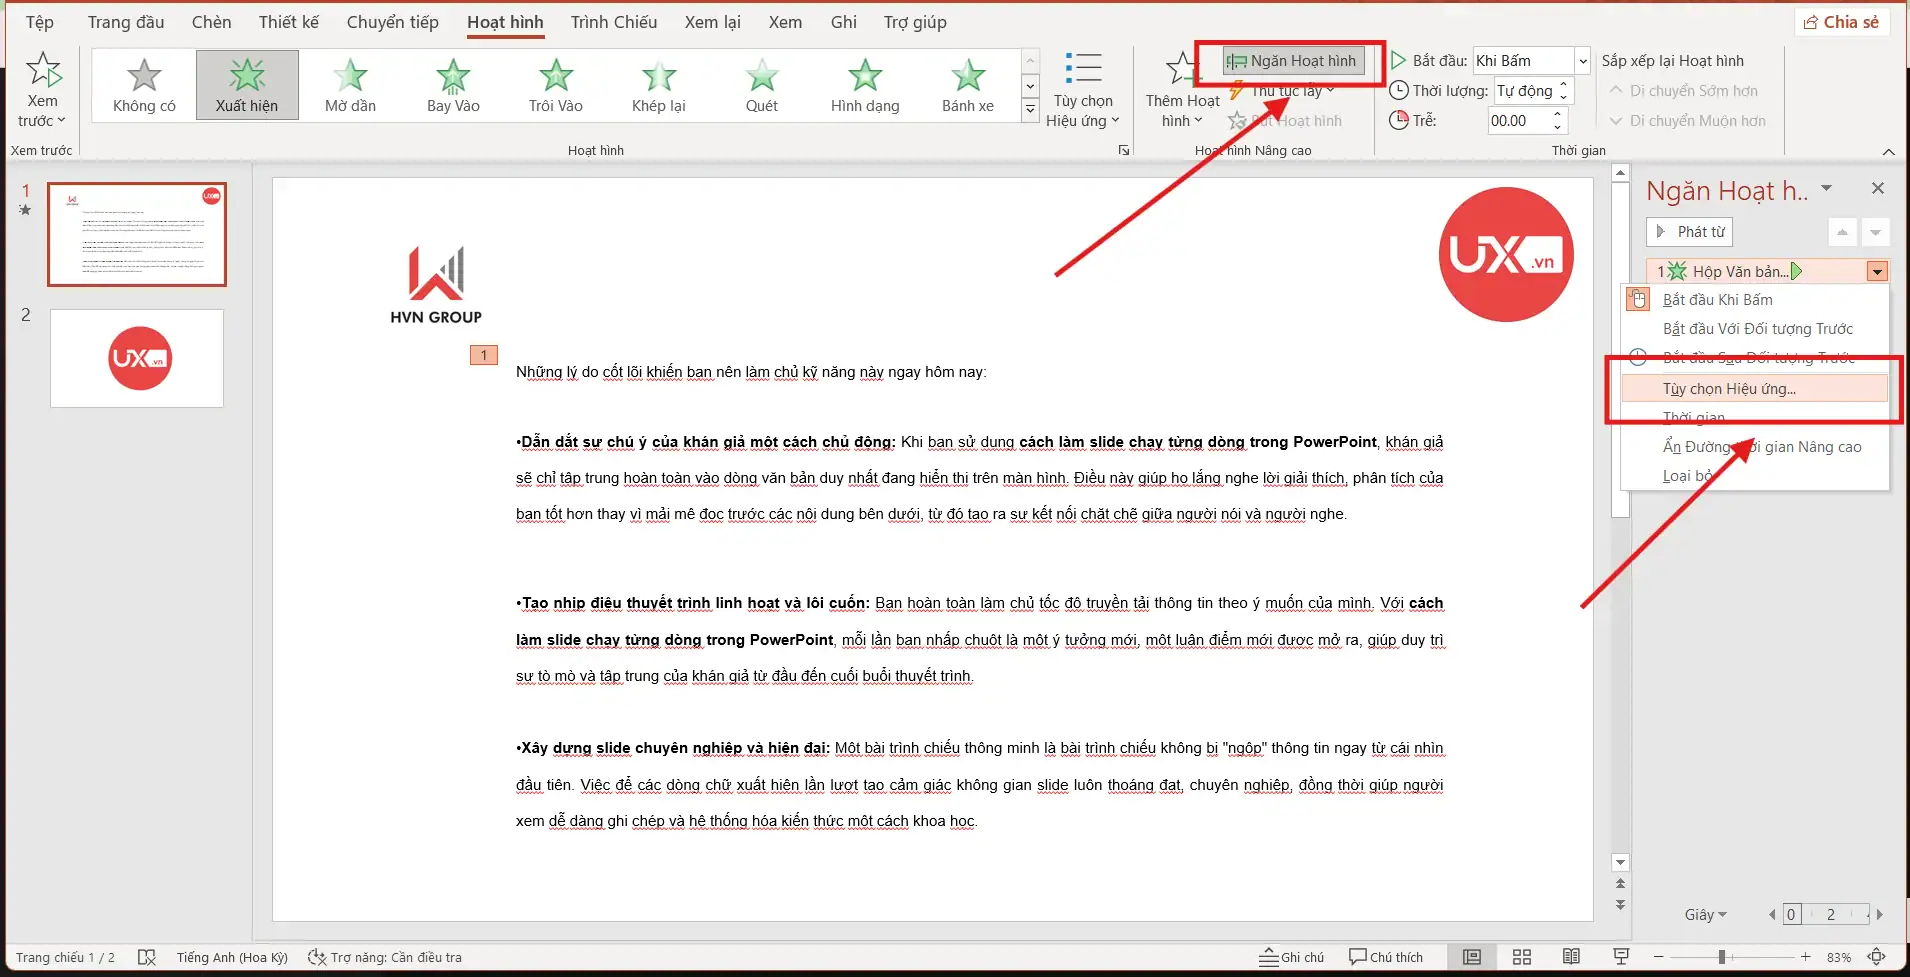Open Tùy chọn Hiệu ứng in ribbon
The height and width of the screenshot is (977, 1910).
1083,92
